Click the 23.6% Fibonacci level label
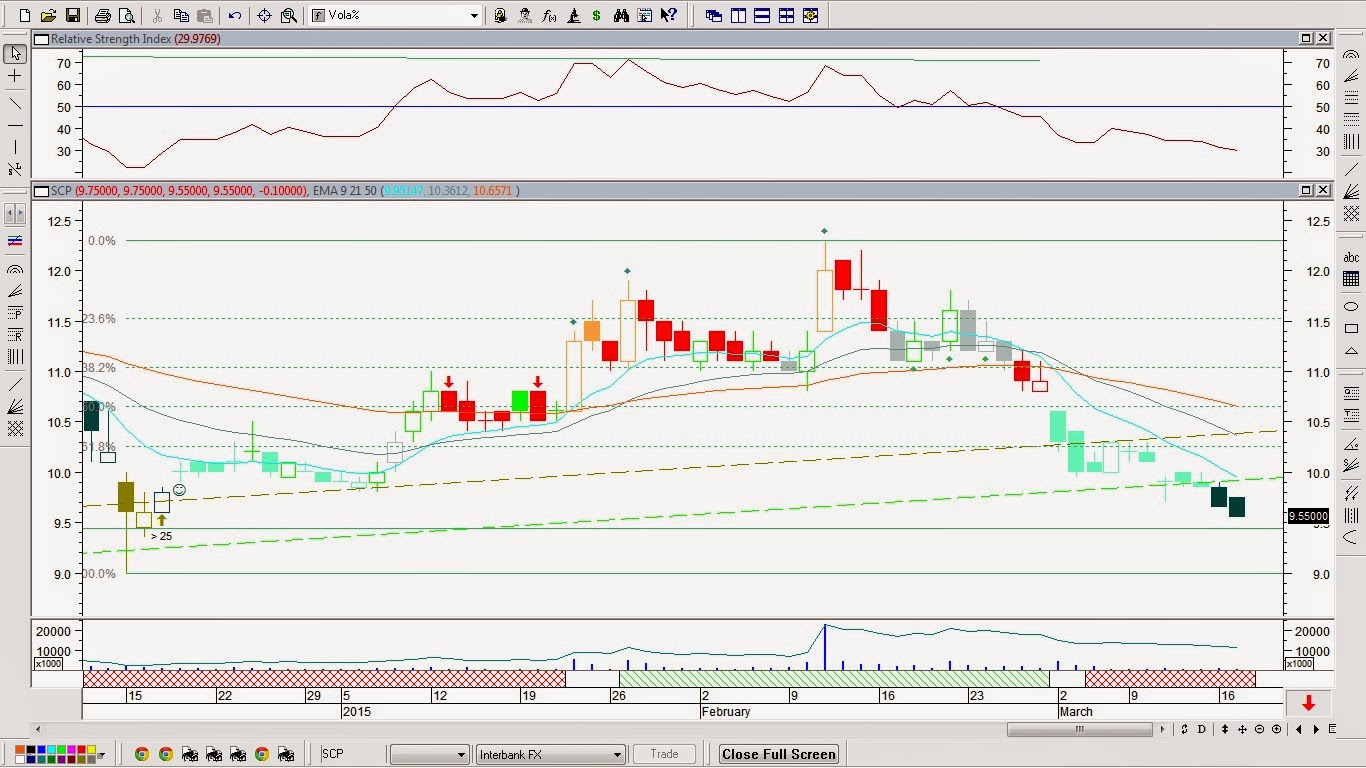The image size is (1366, 768). click(98, 318)
